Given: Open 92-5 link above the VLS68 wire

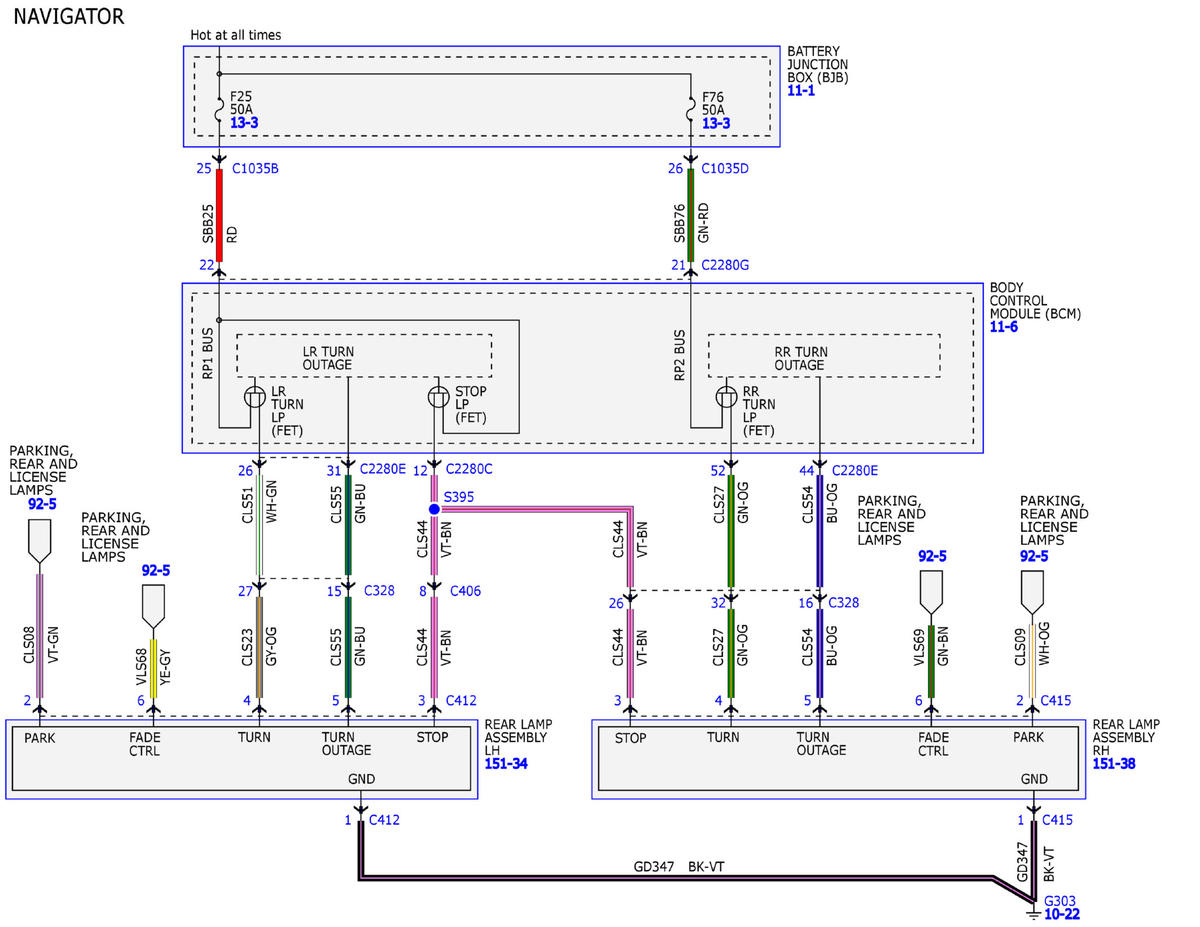Looking at the screenshot, I should [x=155, y=570].
